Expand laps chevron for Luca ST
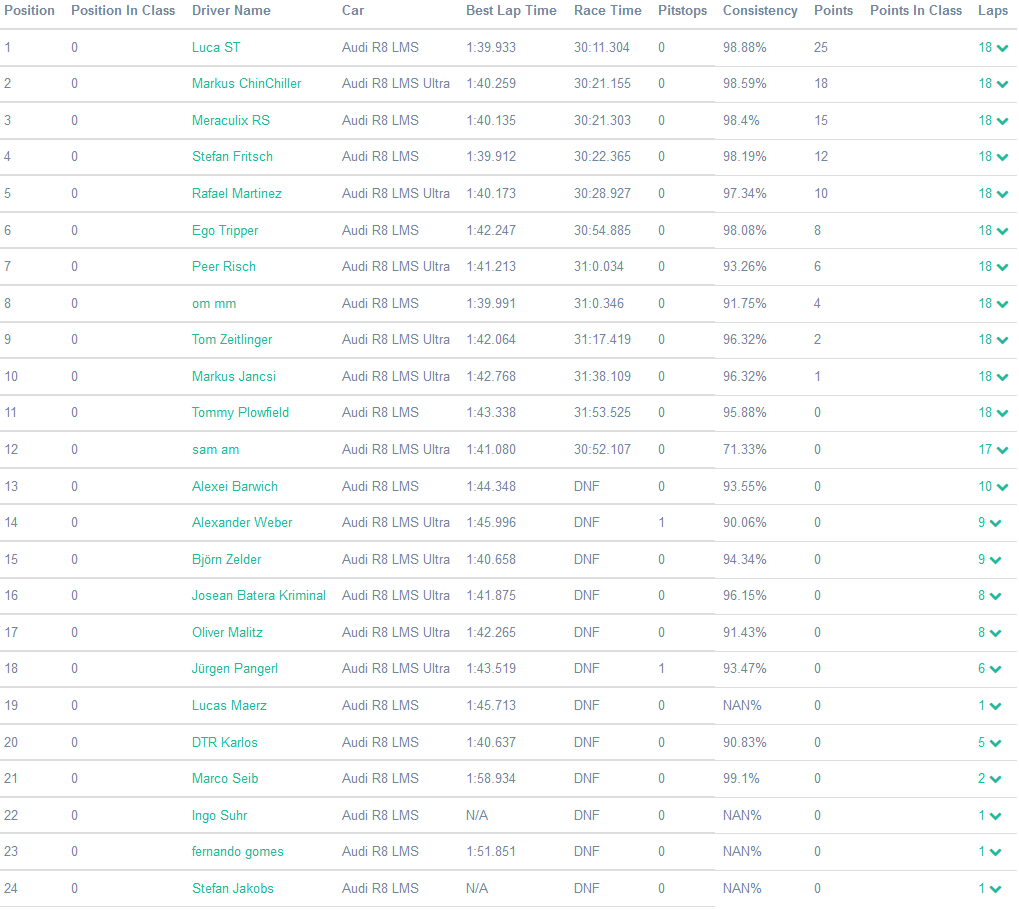 [x=1002, y=48]
